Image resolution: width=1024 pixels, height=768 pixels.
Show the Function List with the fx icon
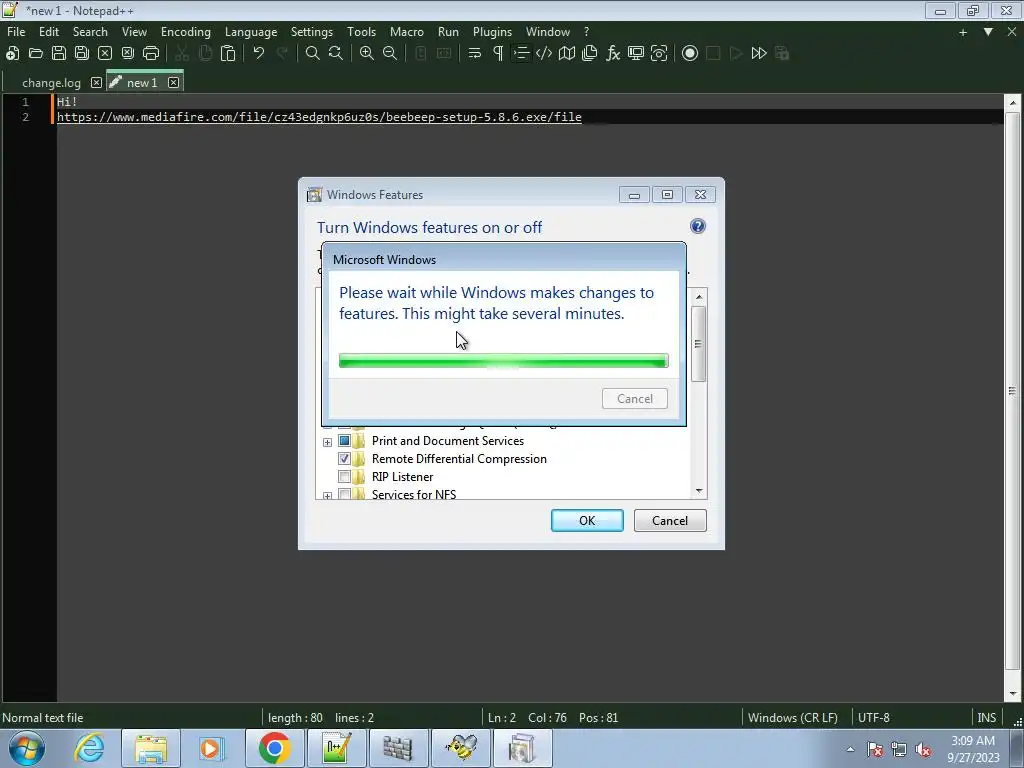click(x=613, y=54)
